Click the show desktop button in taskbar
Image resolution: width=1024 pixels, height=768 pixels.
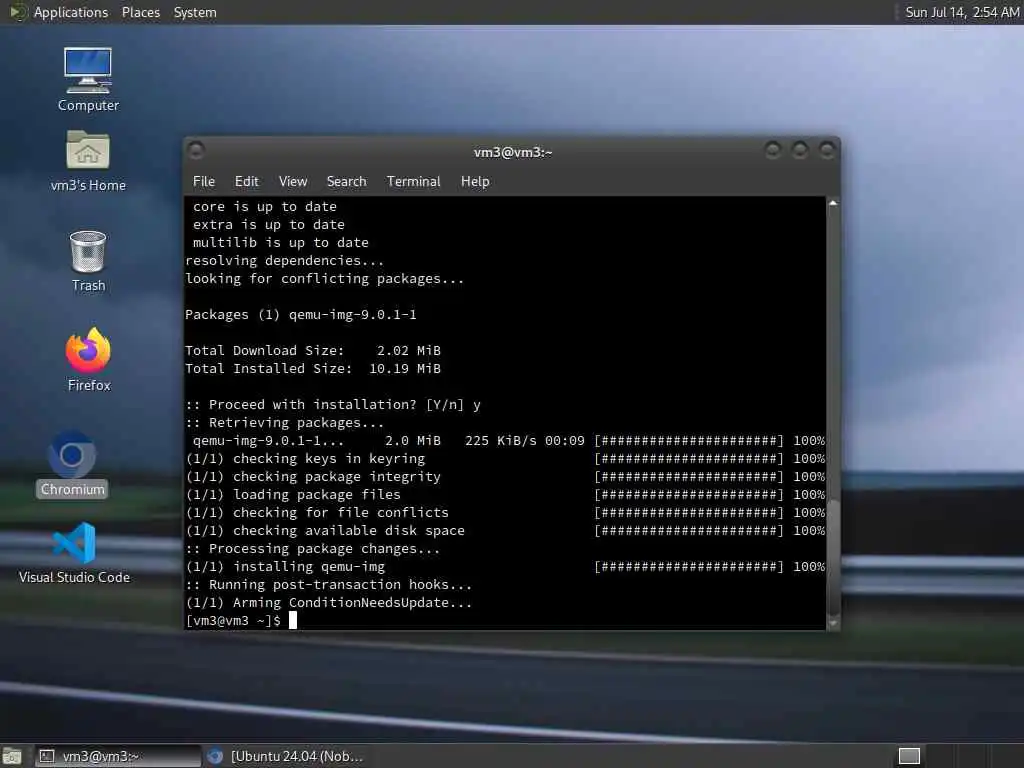click(x=12, y=756)
